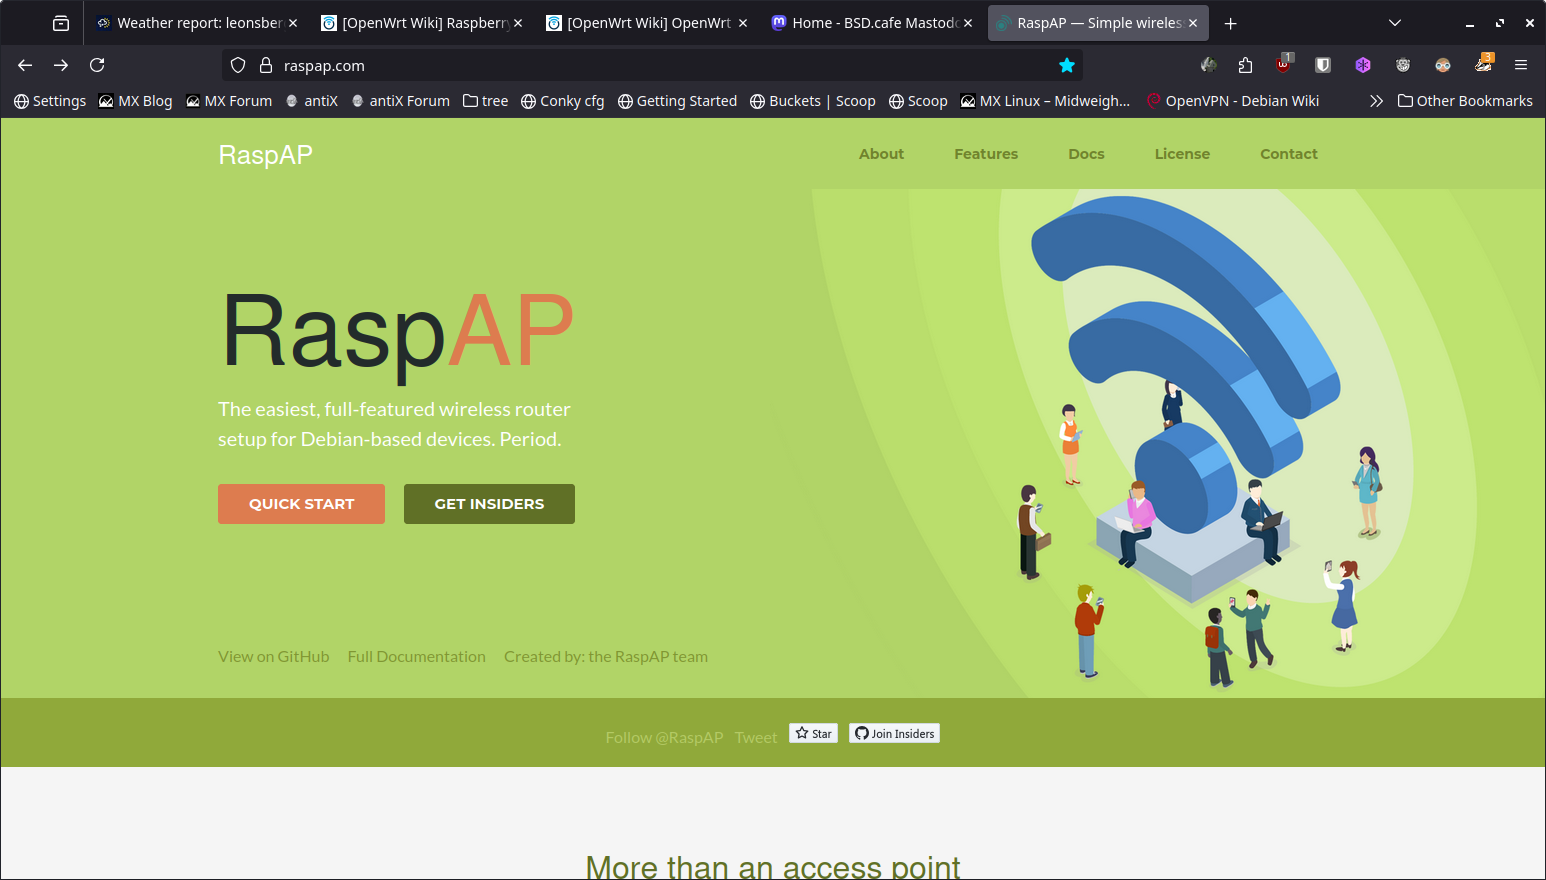Open the antiX Forum bookmark
Viewport: 1546px width, 880px height.
[x=400, y=101]
